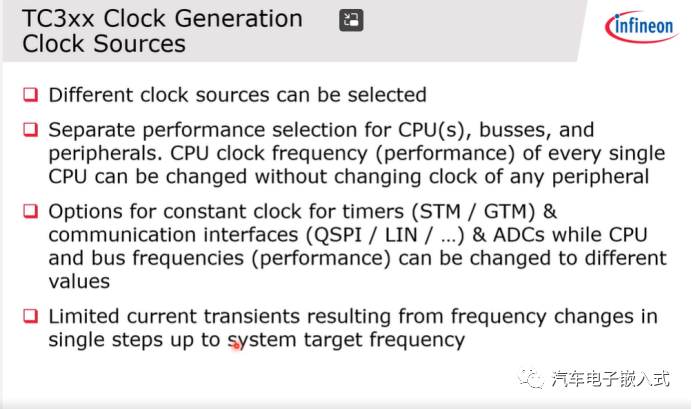Click the red laser pointer dot
The image size is (692, 409).
tap(236, 346)
